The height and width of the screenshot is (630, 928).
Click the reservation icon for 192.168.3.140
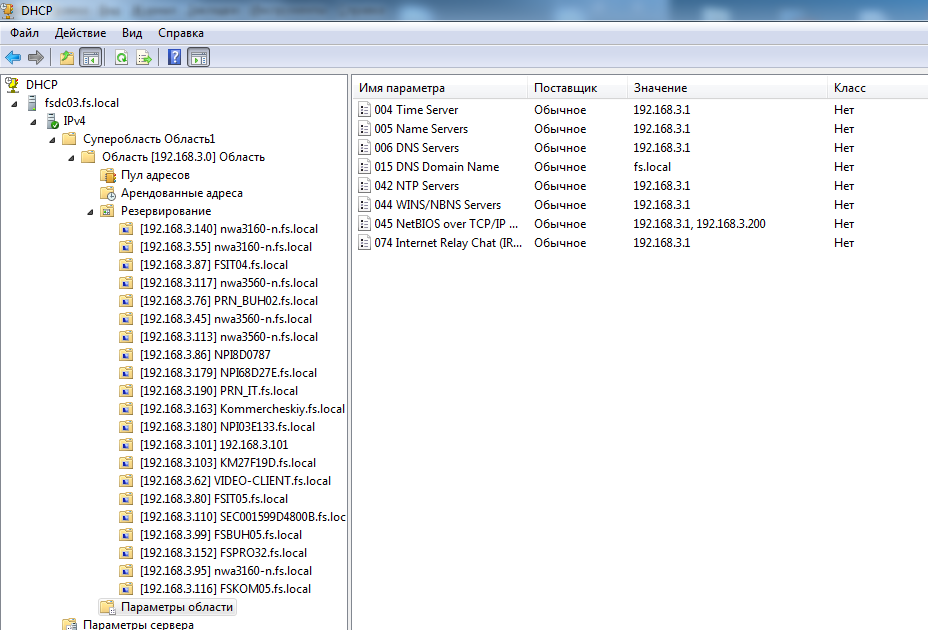tap(126, 229)
